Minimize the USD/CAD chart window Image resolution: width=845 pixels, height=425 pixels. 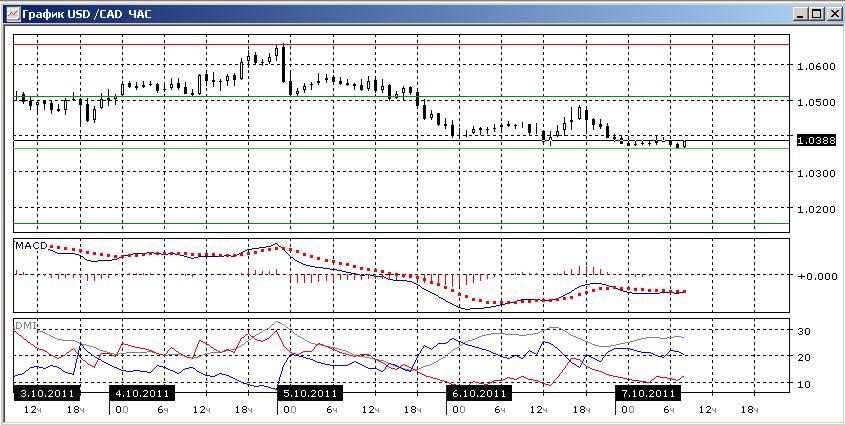tap(802, 14)
